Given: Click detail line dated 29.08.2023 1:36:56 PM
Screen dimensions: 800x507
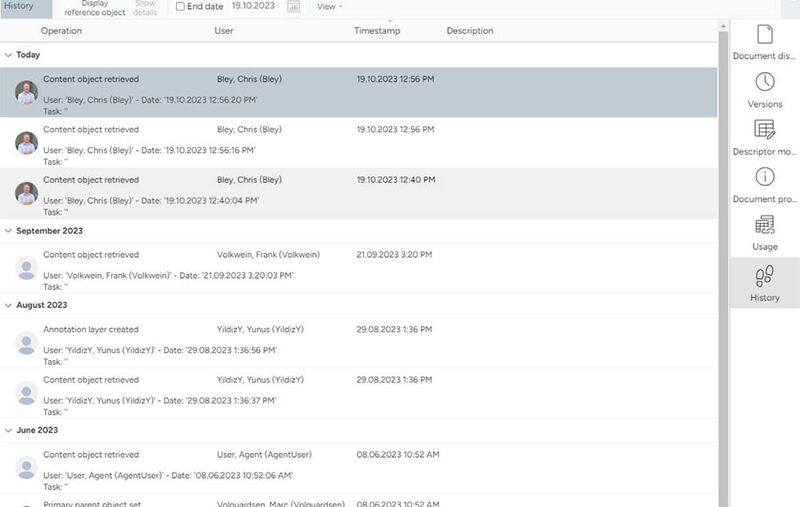Looking at the screenshot, I should click(160, 350).
